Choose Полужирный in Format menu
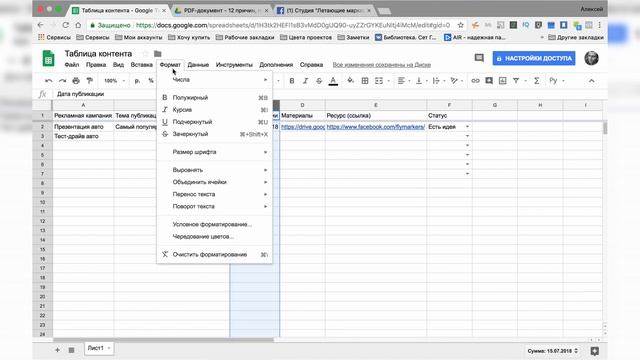This screenshot has width=640, height=360. tap(215, 98)
